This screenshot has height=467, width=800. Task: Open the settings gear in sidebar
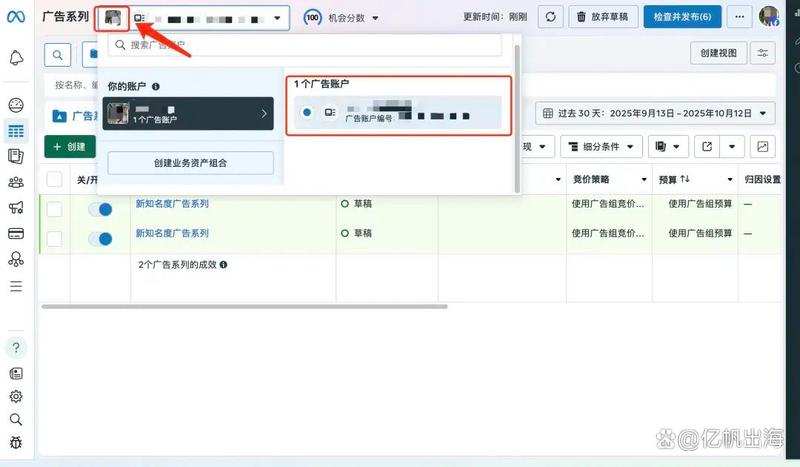pos(16,396)
